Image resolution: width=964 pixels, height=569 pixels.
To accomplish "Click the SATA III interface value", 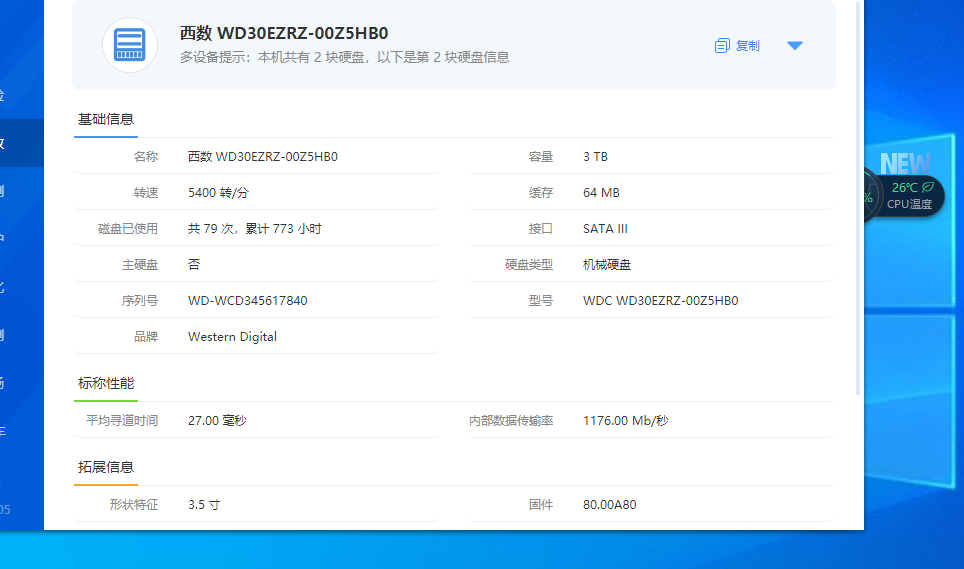I will (x=605, y=229).
